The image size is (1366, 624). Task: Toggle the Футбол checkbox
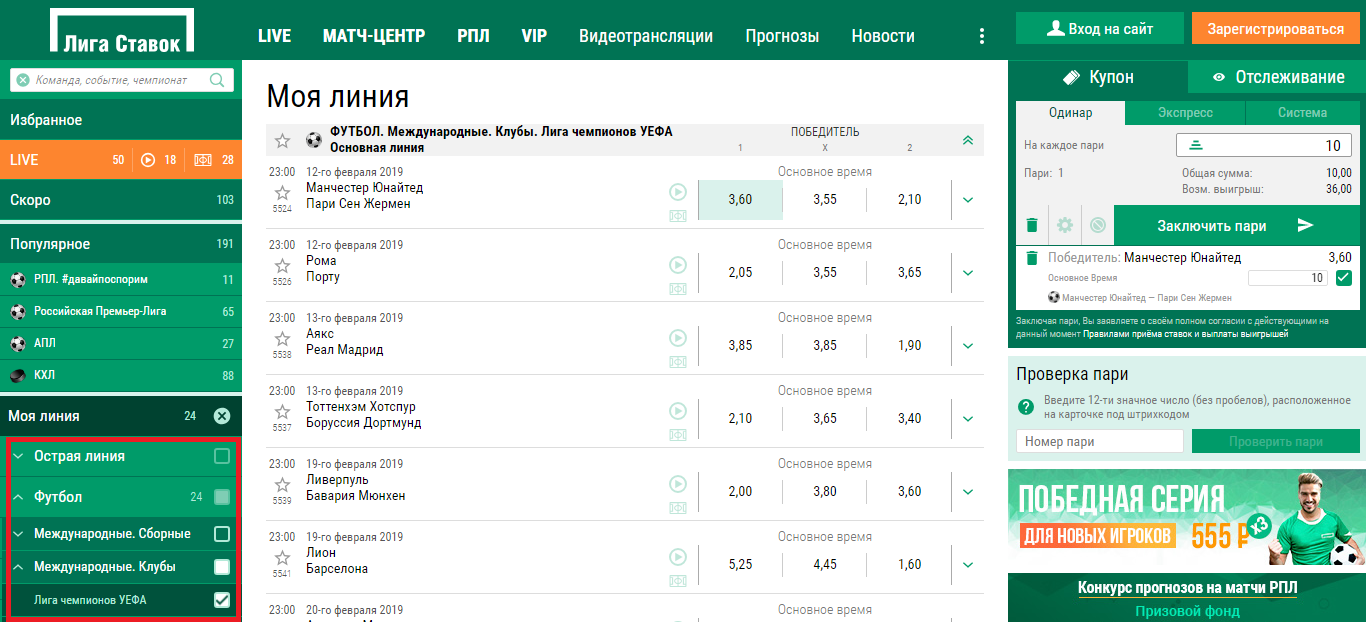pyautogui.click(x=222, y=497)
